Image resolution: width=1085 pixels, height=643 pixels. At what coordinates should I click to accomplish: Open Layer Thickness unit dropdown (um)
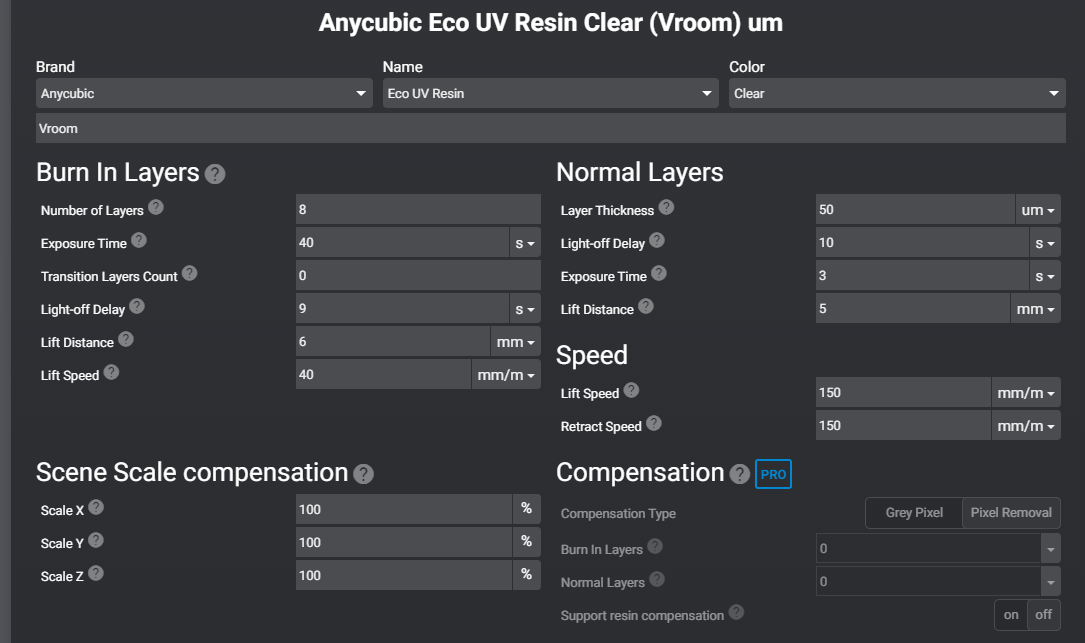1038,210
